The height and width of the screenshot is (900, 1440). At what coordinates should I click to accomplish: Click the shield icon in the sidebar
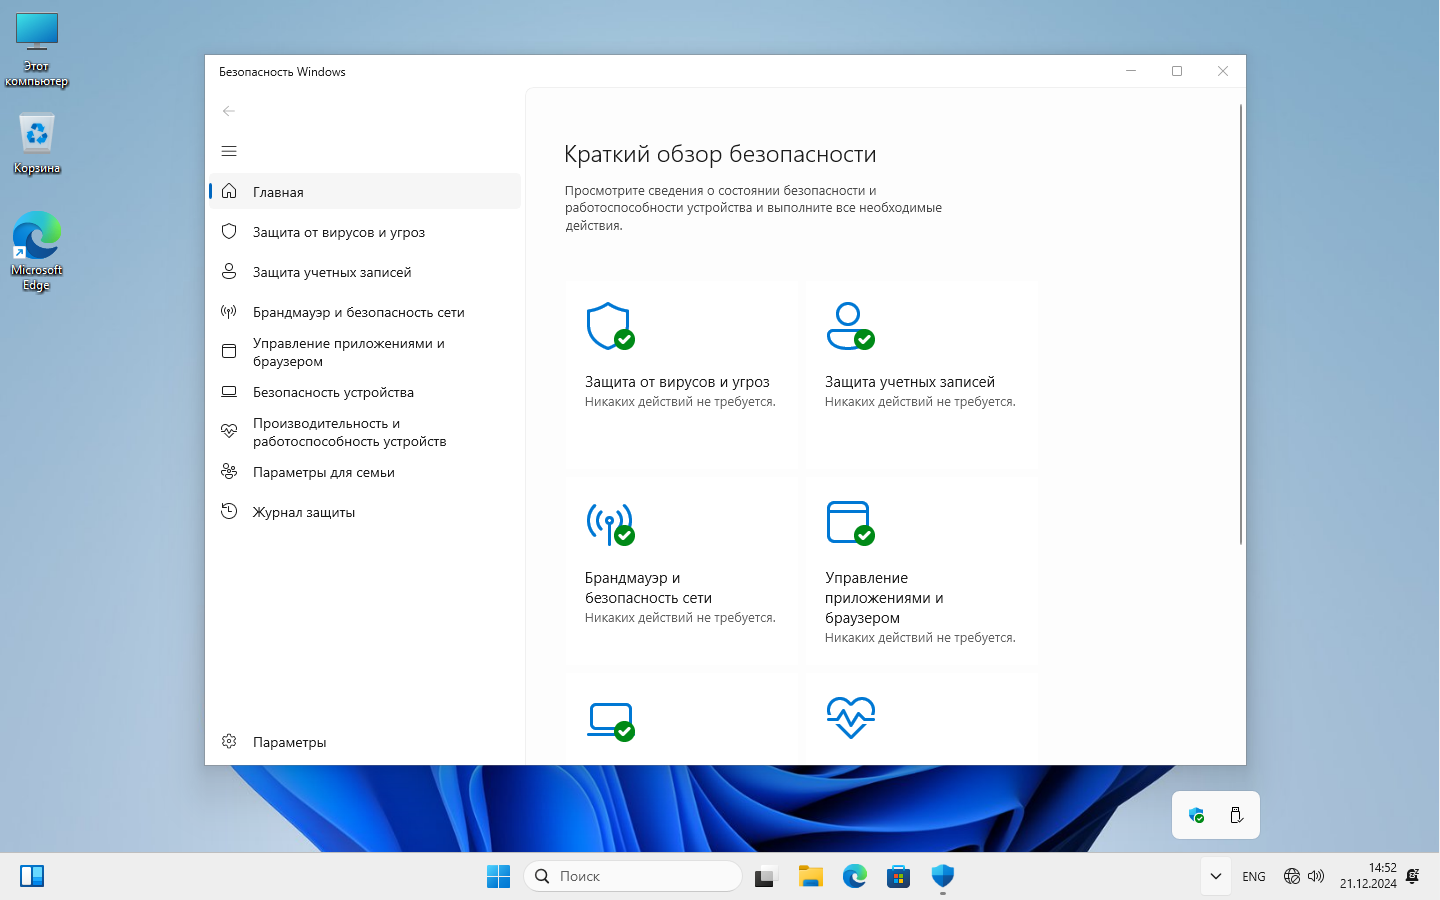(x=229, y=231)
